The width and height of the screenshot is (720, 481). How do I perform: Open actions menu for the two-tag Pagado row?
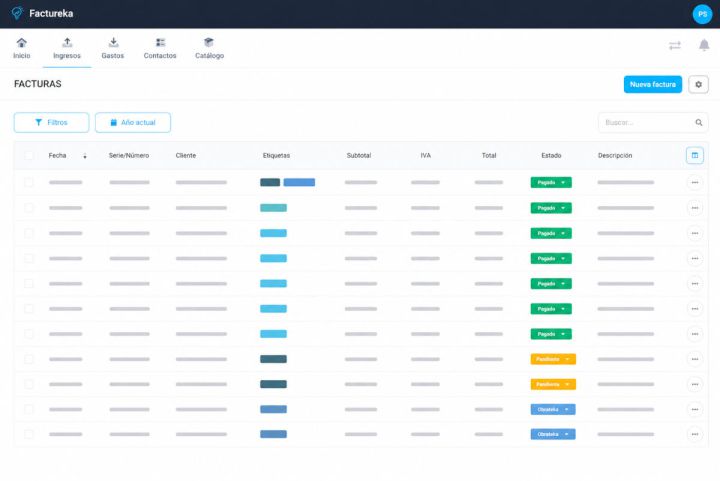click(695, 183)
